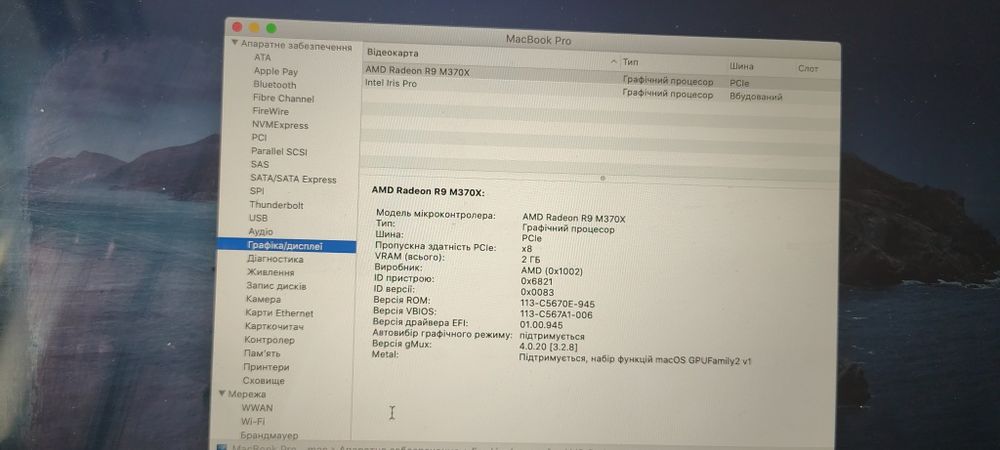Sort by Слот column header

coord(808,68)
